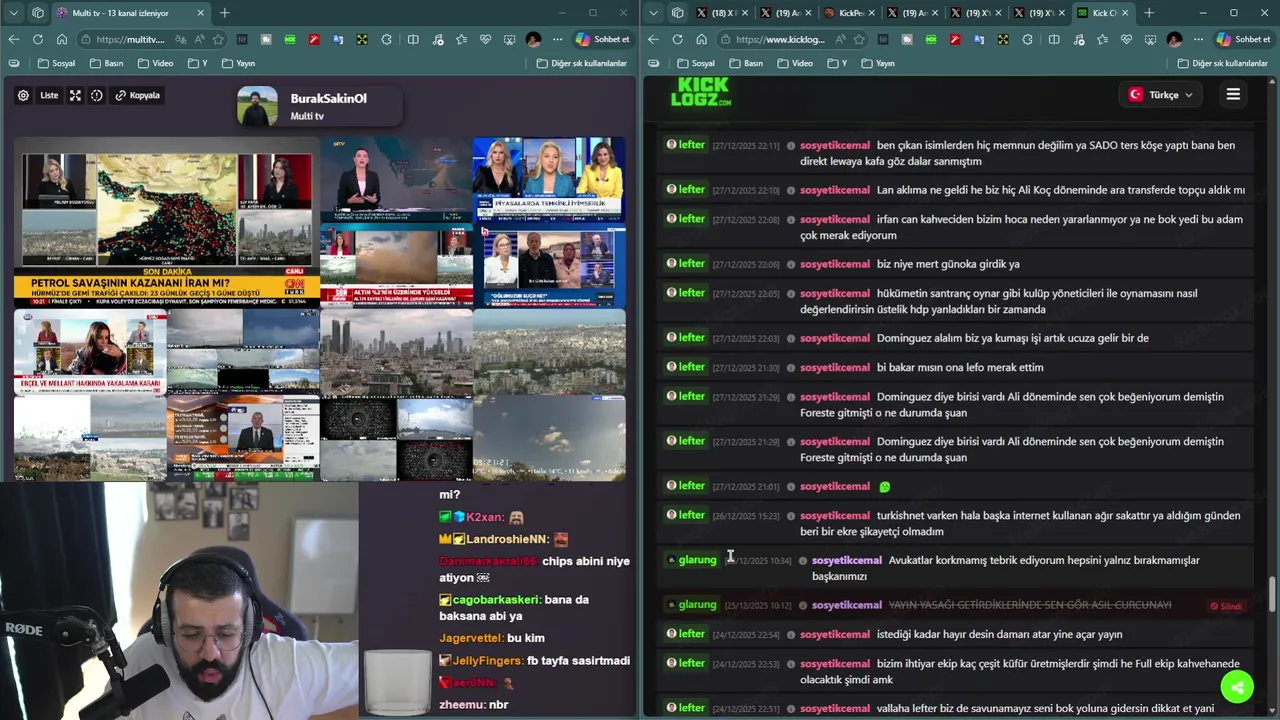Screen dimensions: 1280x720
Task: Open Browser essentials heart in Multi tv window
Action: pos(485,39)
